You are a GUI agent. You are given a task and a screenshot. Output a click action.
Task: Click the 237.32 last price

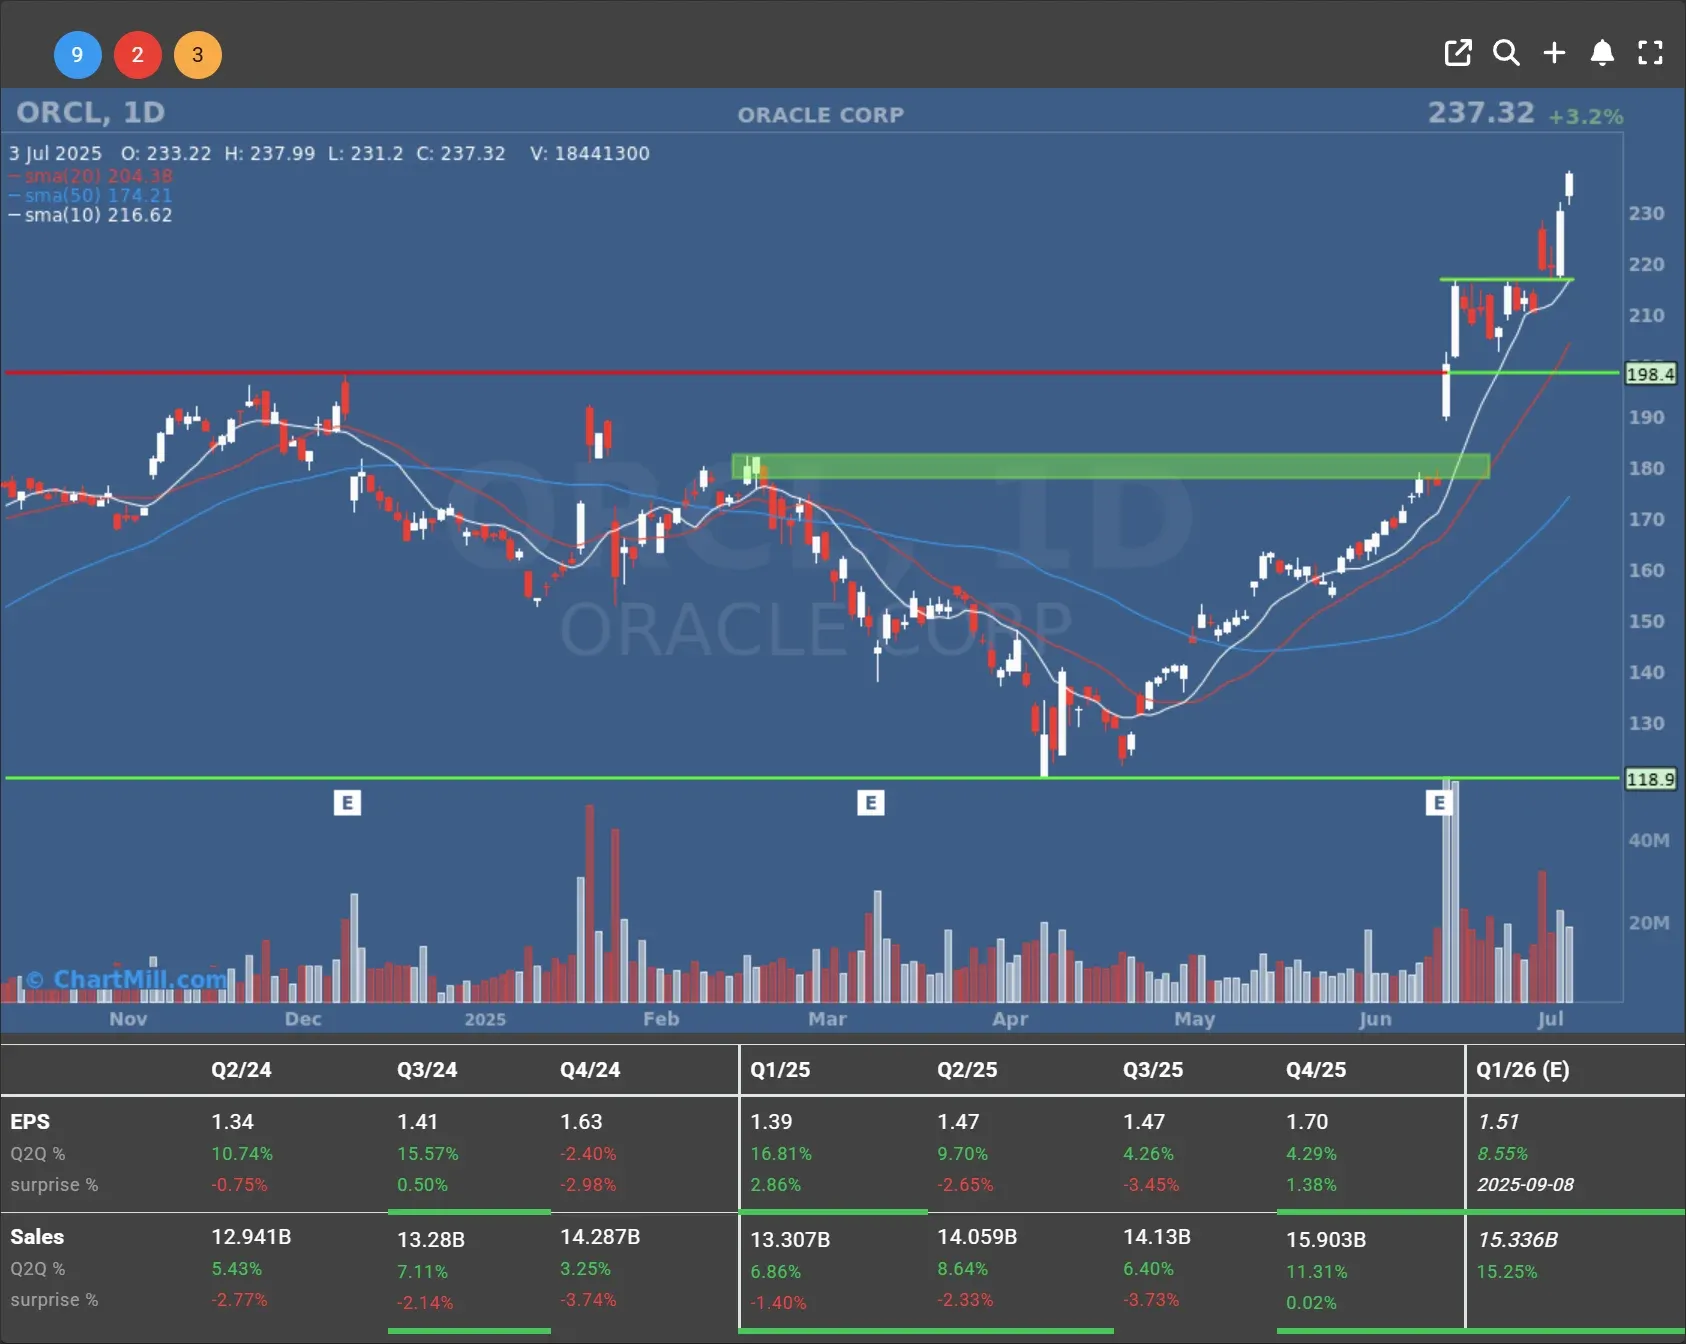[1481, 113]
